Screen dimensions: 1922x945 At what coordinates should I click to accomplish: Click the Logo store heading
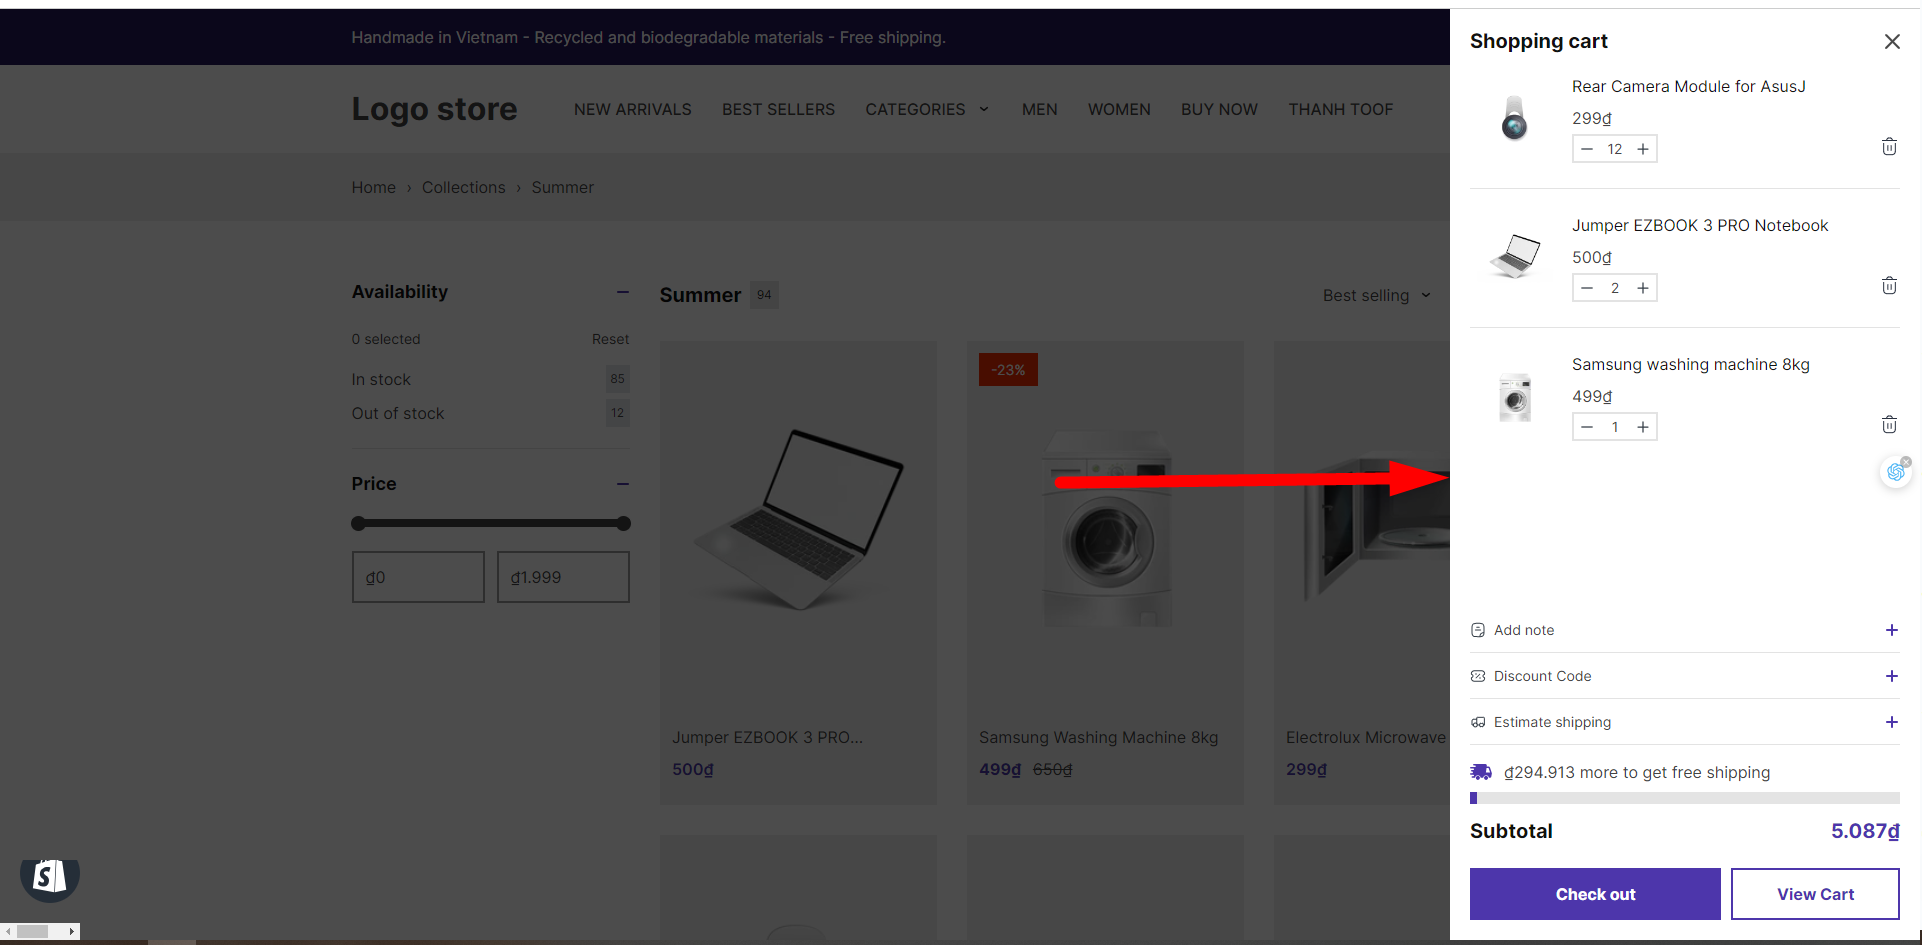coord(434,109)
